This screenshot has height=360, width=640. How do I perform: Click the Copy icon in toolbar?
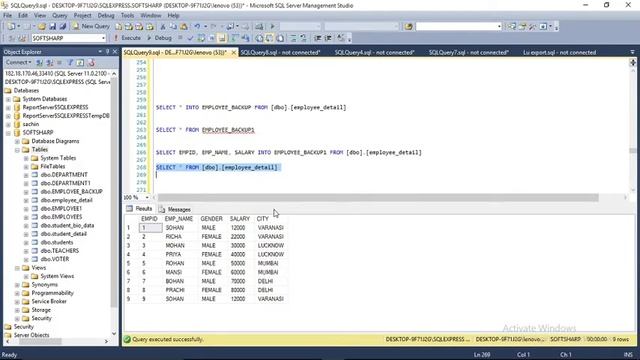pyautogui.click(x=173, y=26)
